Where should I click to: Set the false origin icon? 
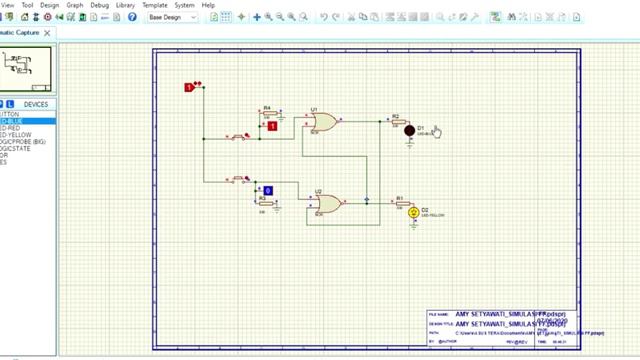click(x=241, y=17)
